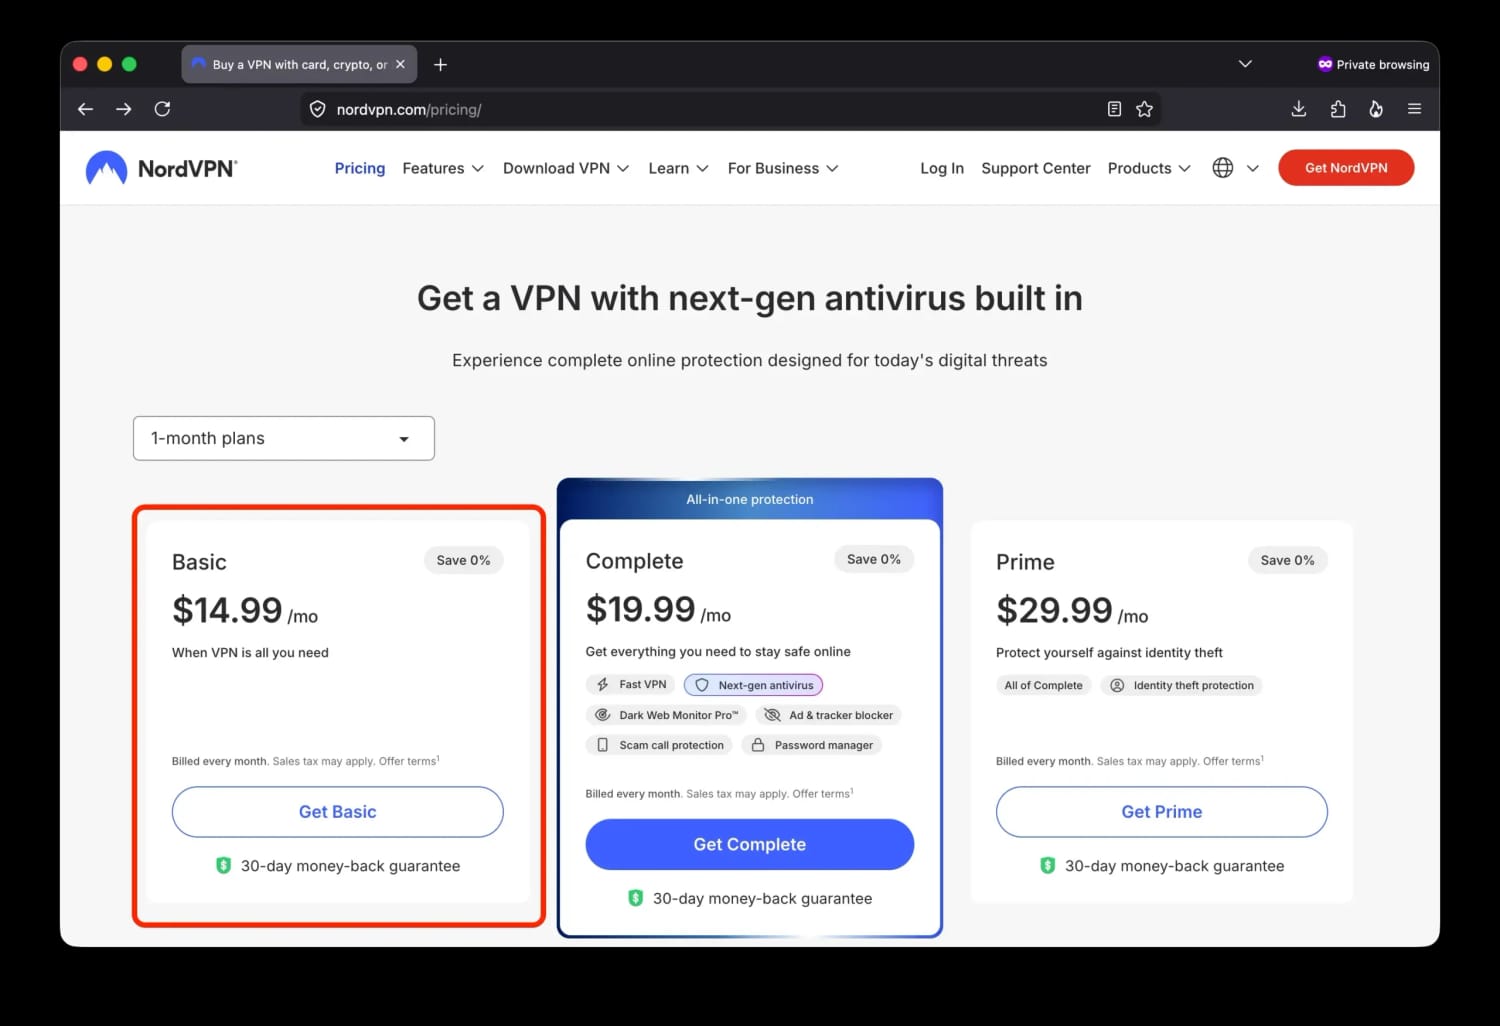1500x1026 pixels.
Task: Open the globe language selector
Action: coord(1222,168)
